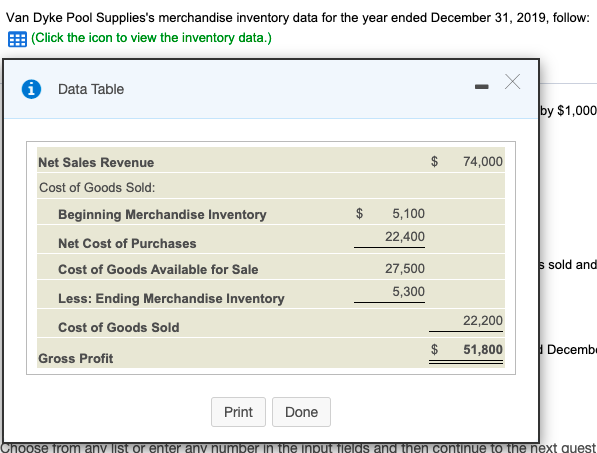The height and width of the screenshot is (453, 597).
Task: Click the blue info icon in dialog header
Action: pos(31,89)
